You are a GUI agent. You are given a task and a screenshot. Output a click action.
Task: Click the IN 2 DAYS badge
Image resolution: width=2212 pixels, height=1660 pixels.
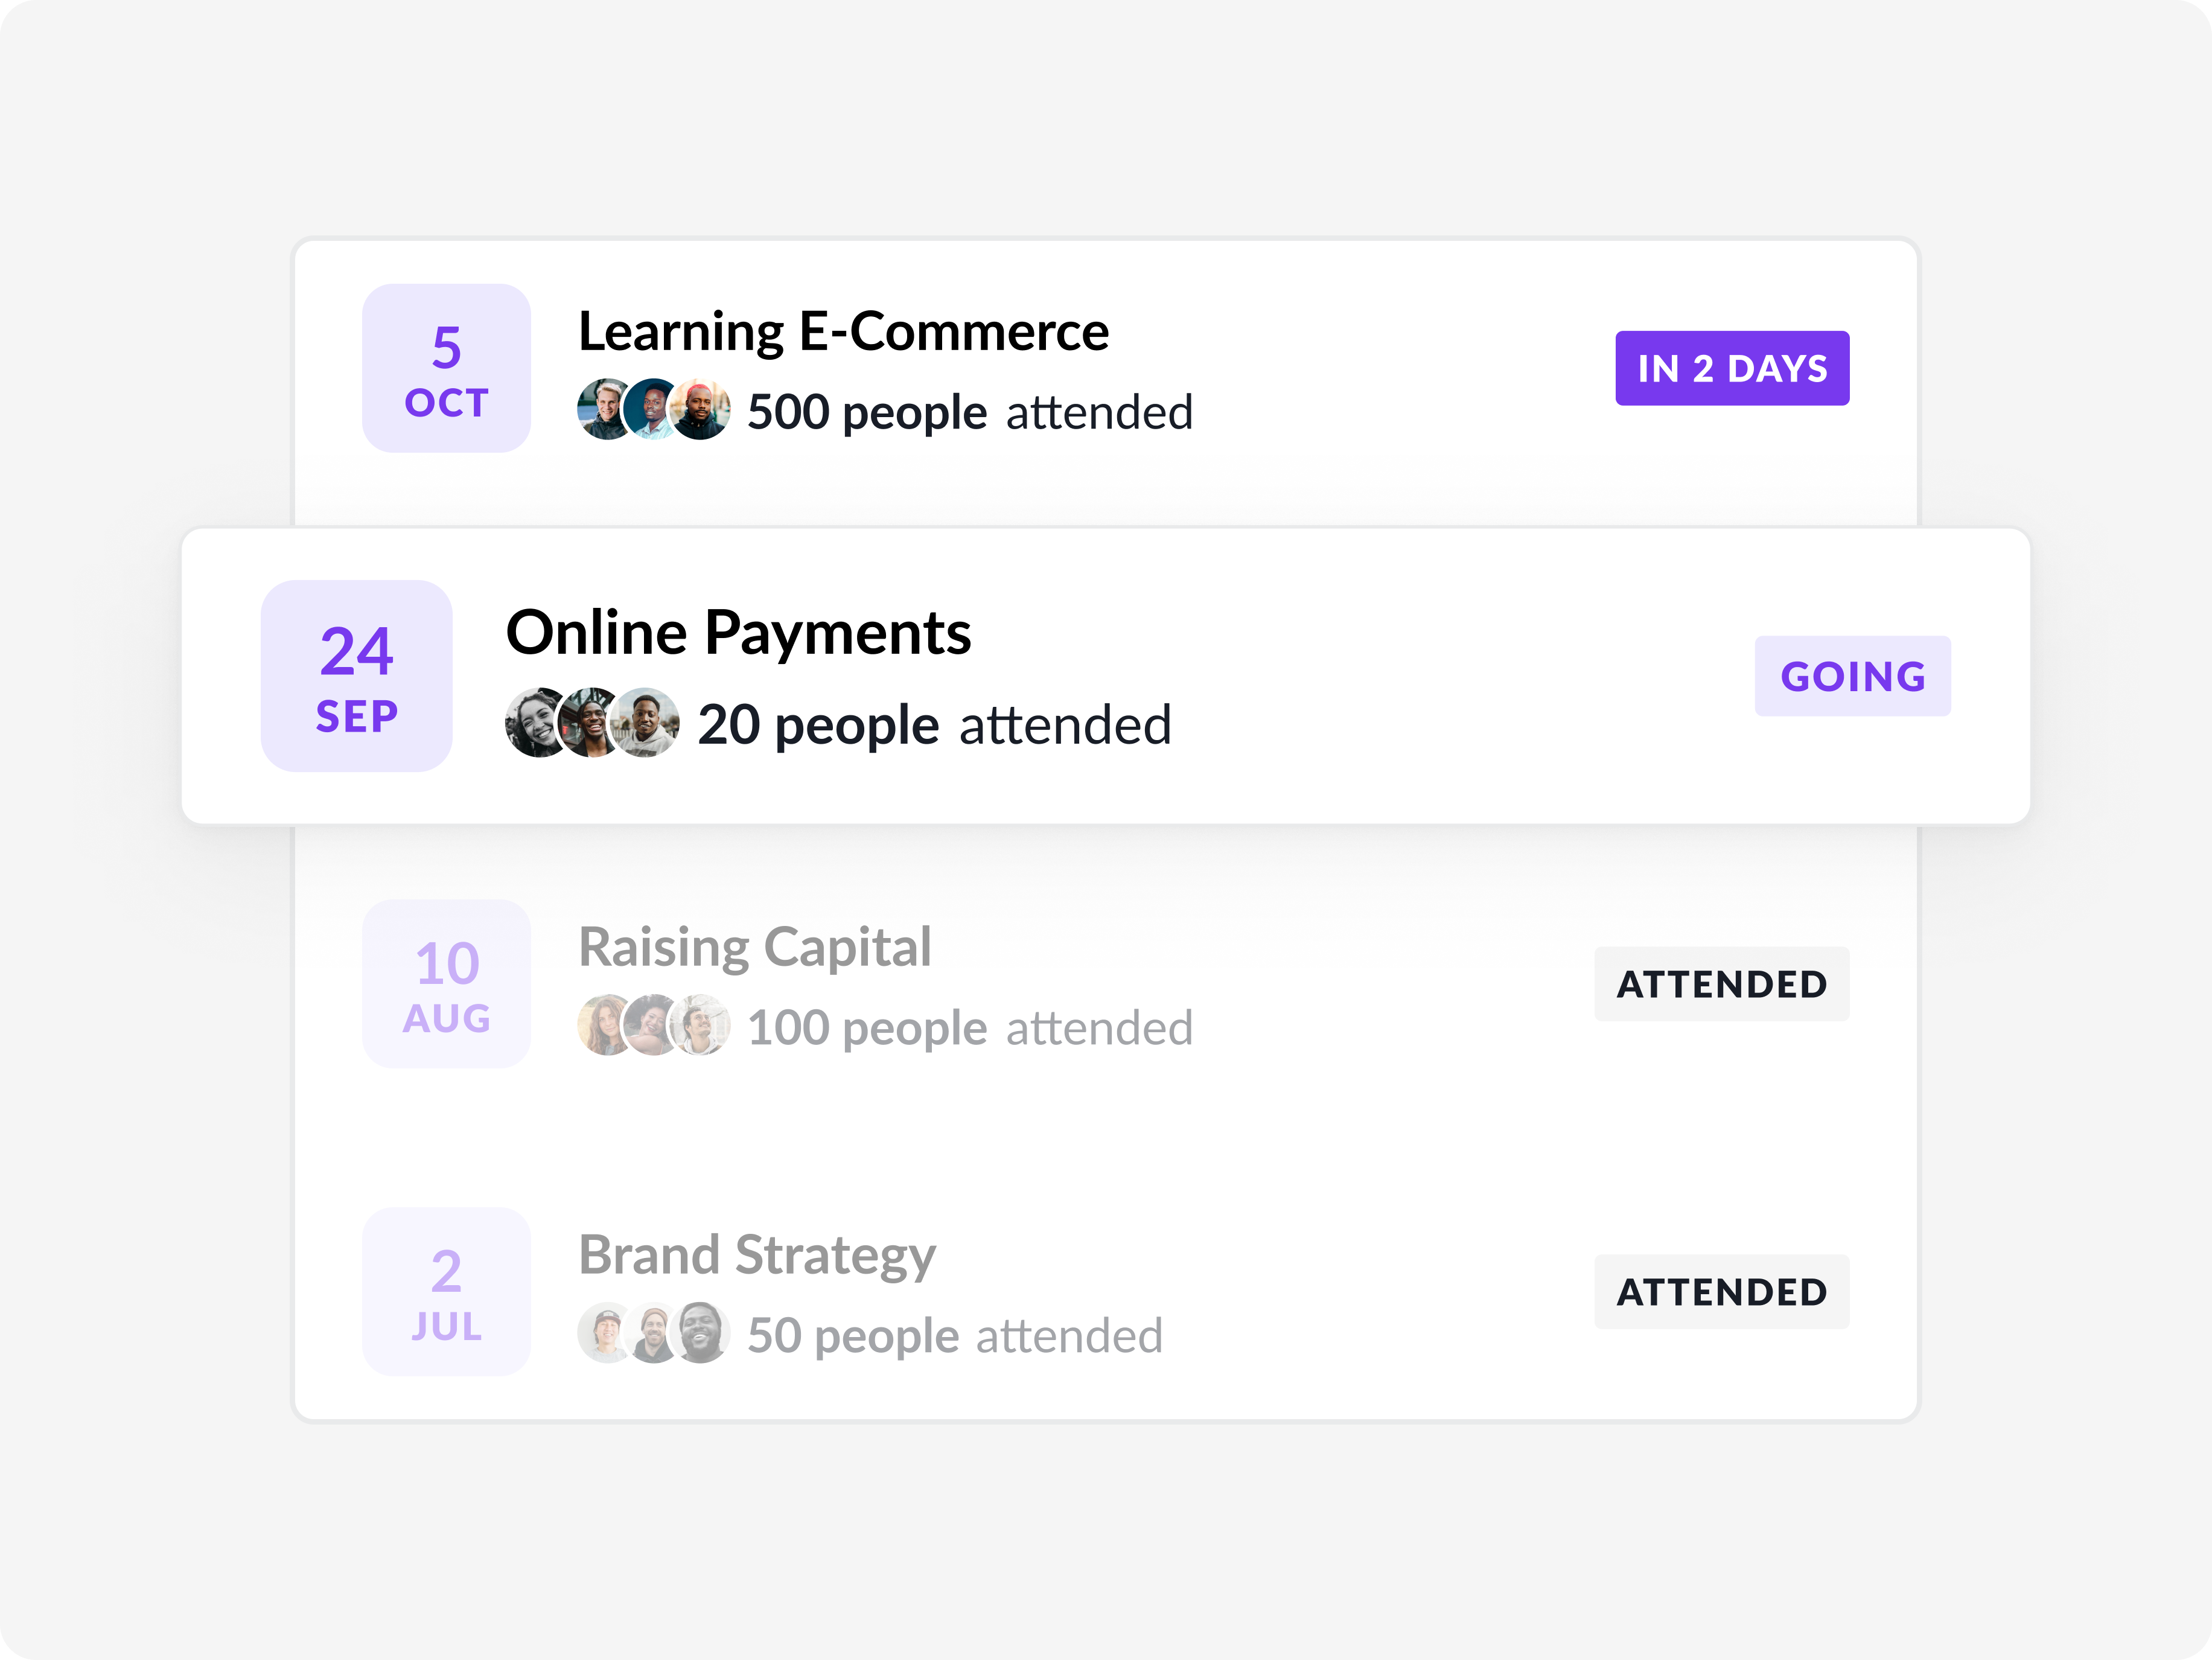1732,368
